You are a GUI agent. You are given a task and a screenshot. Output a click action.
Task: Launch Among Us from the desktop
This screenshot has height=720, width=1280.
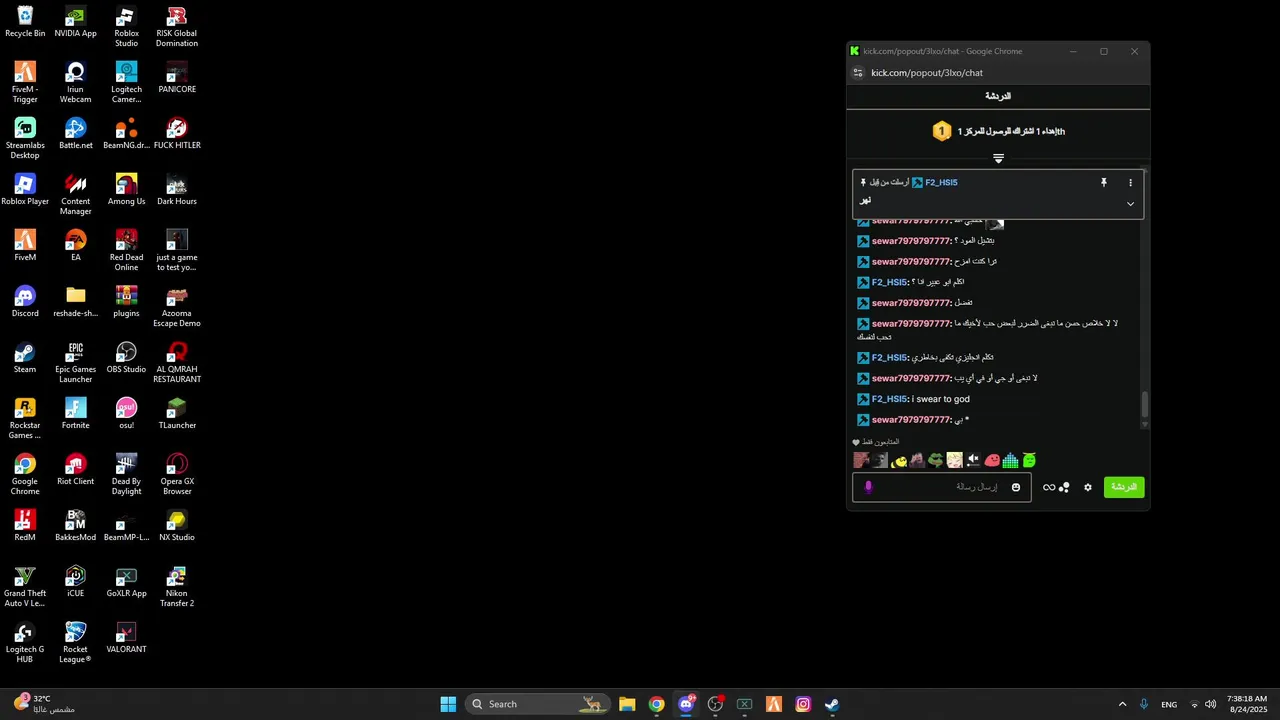(126, 190)
